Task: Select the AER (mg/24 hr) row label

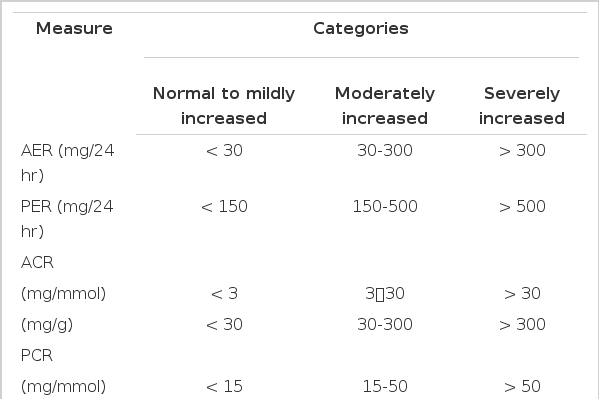Action: pyautogui.click(x=67, y=163)
